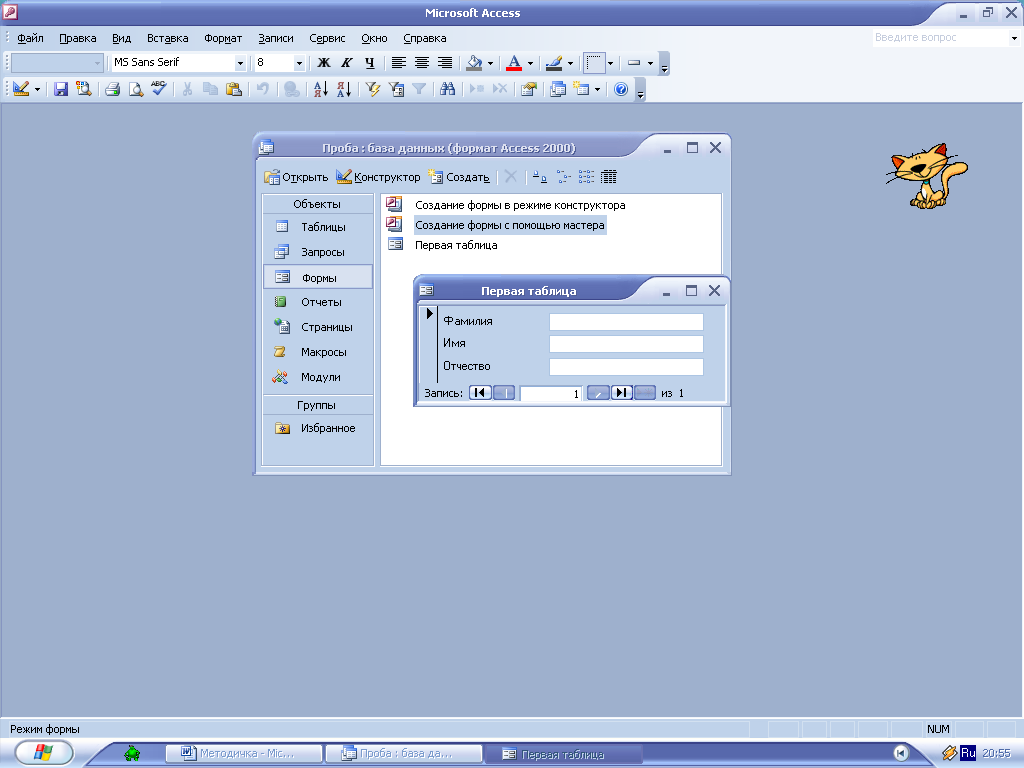The image size is (1024, 768).
Task: Align text right
Action: pos(445,63)
